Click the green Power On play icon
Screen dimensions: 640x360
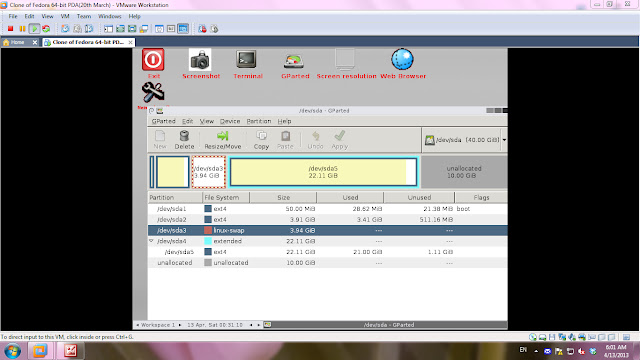[x=34, y=29]
